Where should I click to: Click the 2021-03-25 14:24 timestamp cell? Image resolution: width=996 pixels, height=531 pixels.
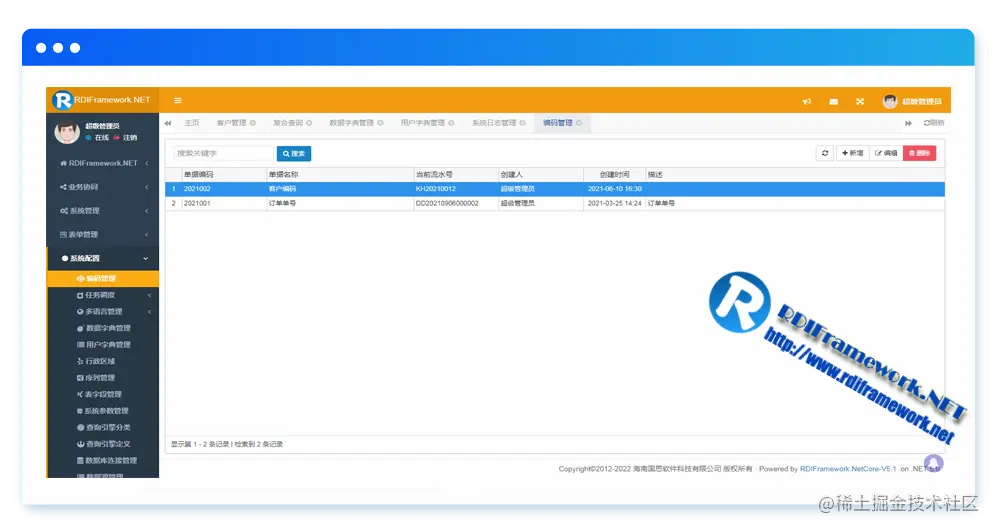click(614, 204)
